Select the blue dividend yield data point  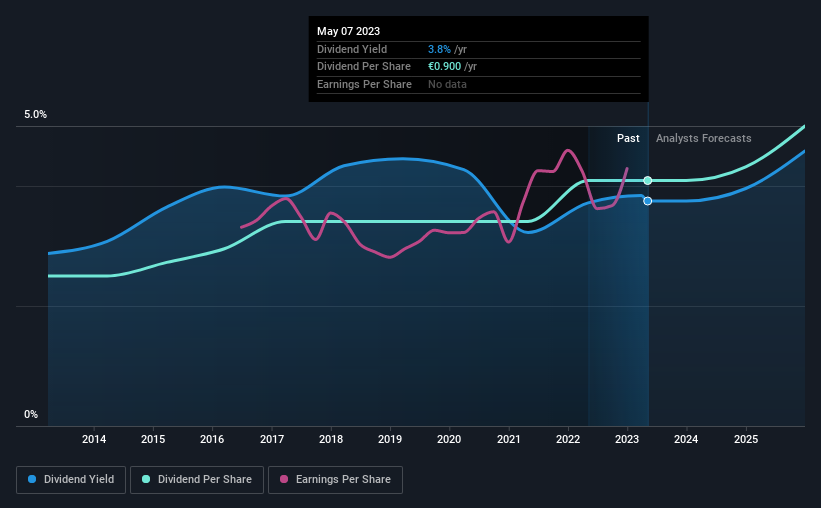point(648,201)
